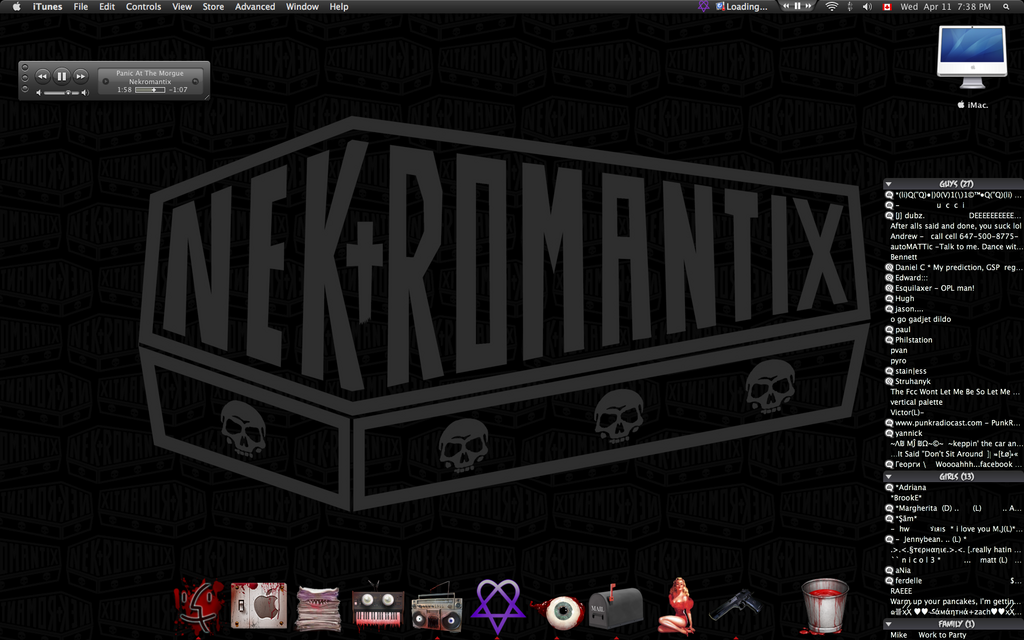The width and height of the screenshot is (1024, 640).
Task: Open the Bluetooth status menu
Action: pos(850,7)
